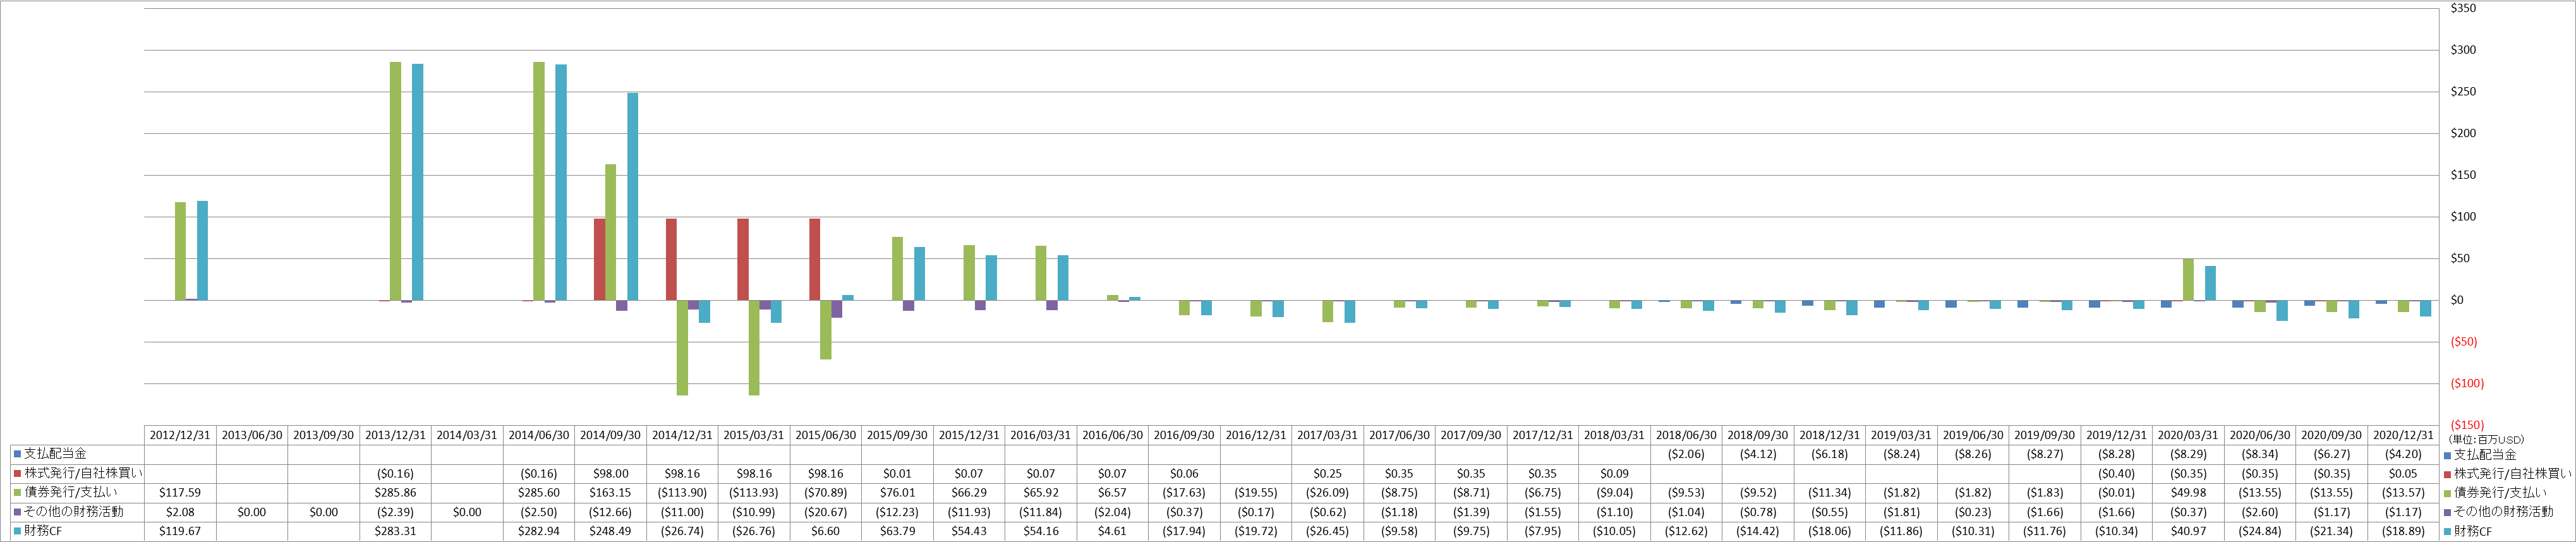The image size is (2576, 542).
Task: Select the その他の財務活動 row label on the left
Action: coord(74,512)
